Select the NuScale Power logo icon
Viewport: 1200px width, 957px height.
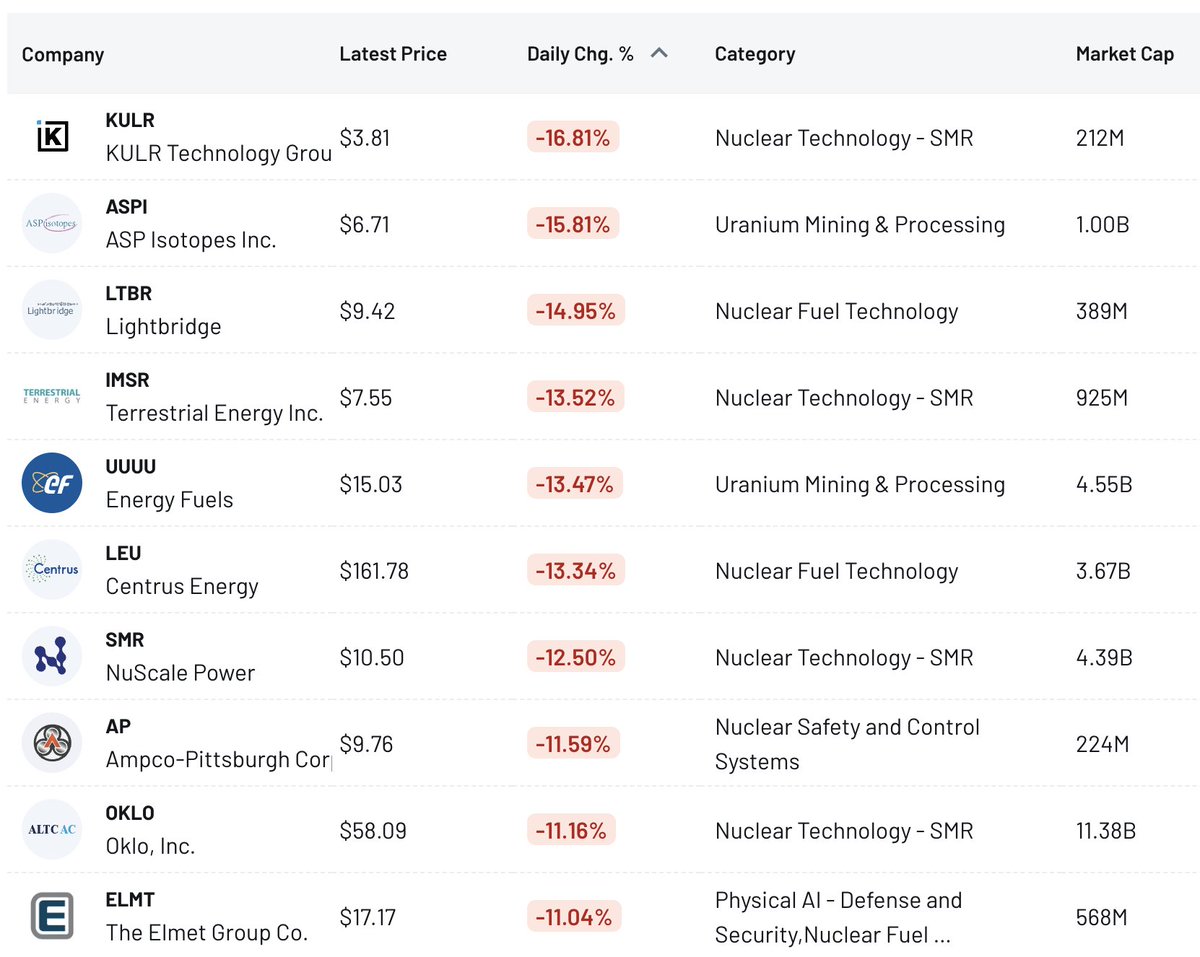coord(51,657)
